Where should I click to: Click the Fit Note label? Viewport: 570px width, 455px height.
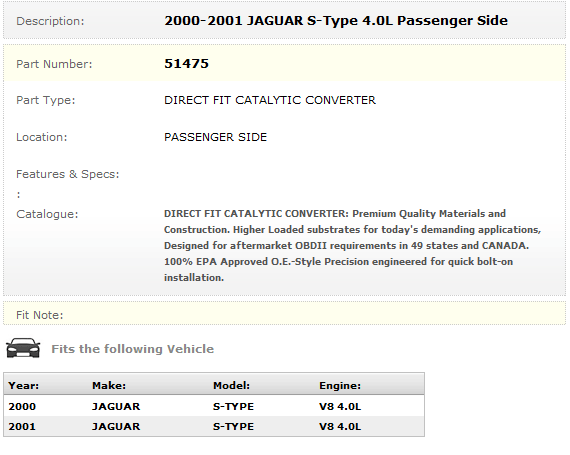pos(40,315)
